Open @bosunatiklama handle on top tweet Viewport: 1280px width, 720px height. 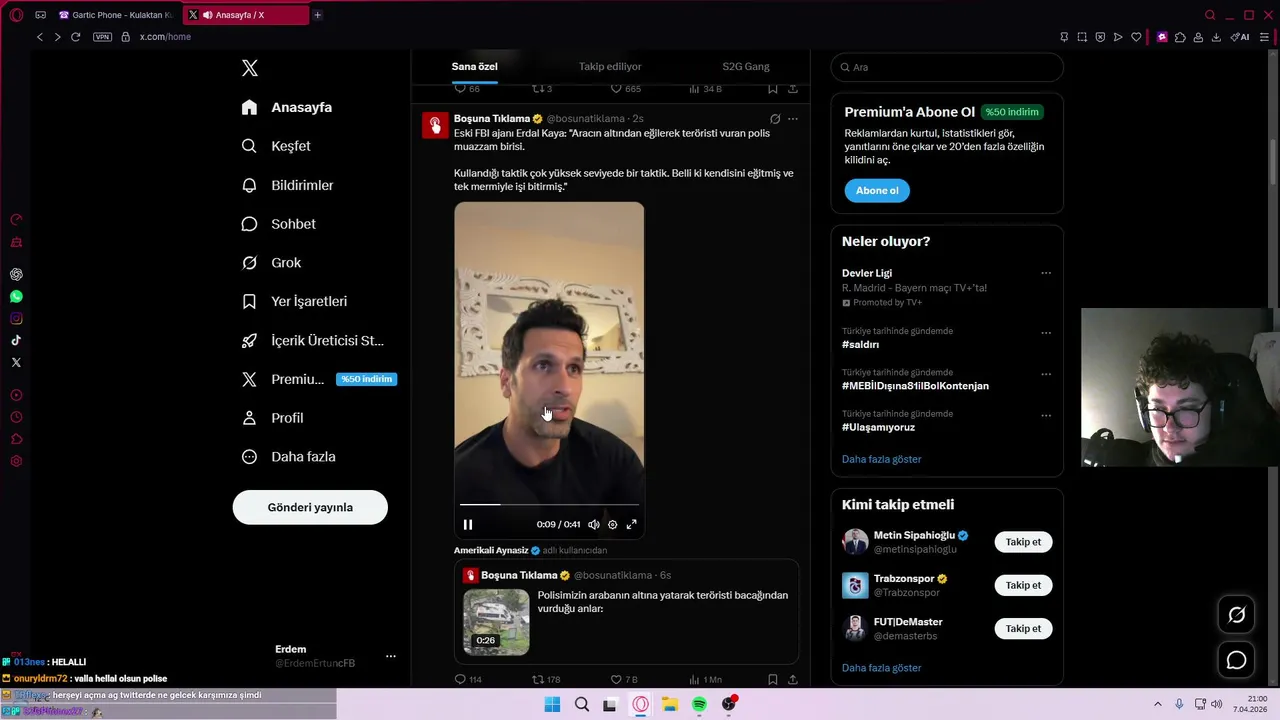[x=586, y=119]
